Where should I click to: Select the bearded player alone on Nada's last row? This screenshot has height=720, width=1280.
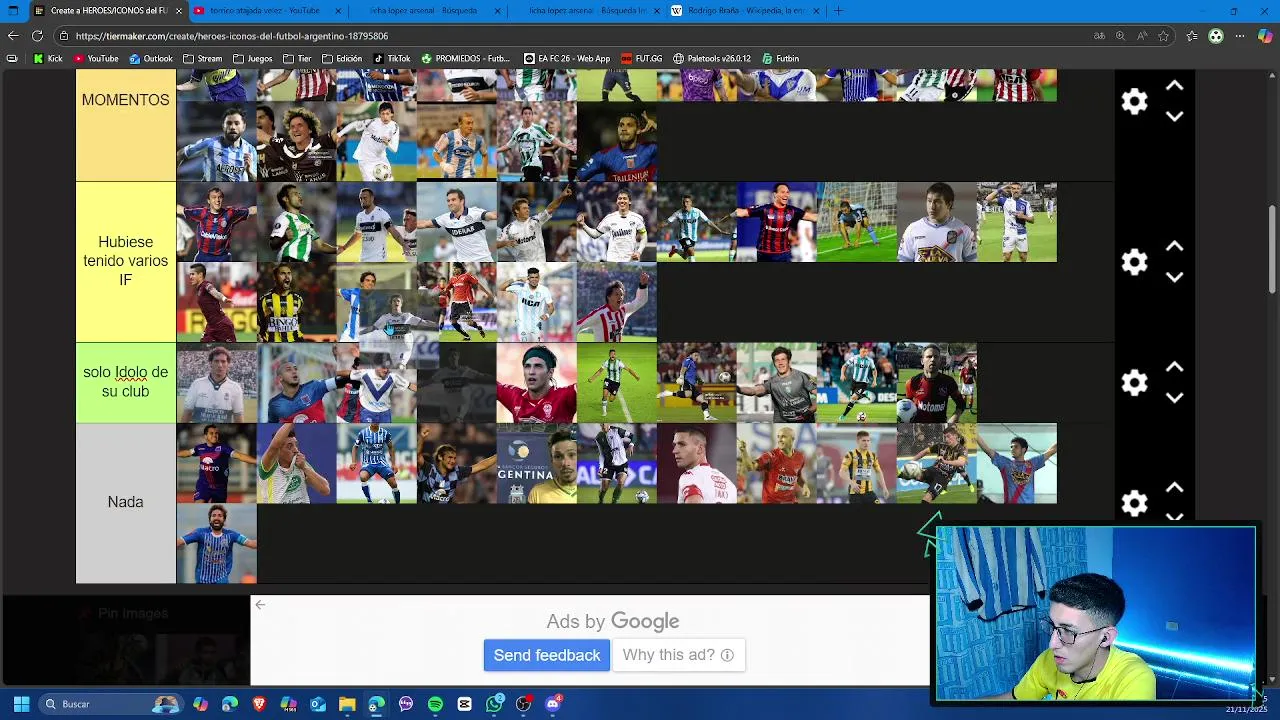[x=216, y=543]
